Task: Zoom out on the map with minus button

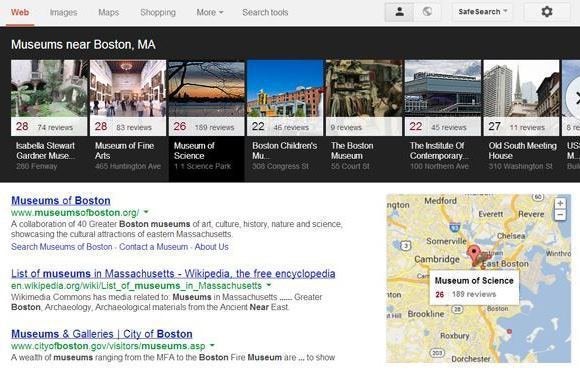Action: coord(560,214)
